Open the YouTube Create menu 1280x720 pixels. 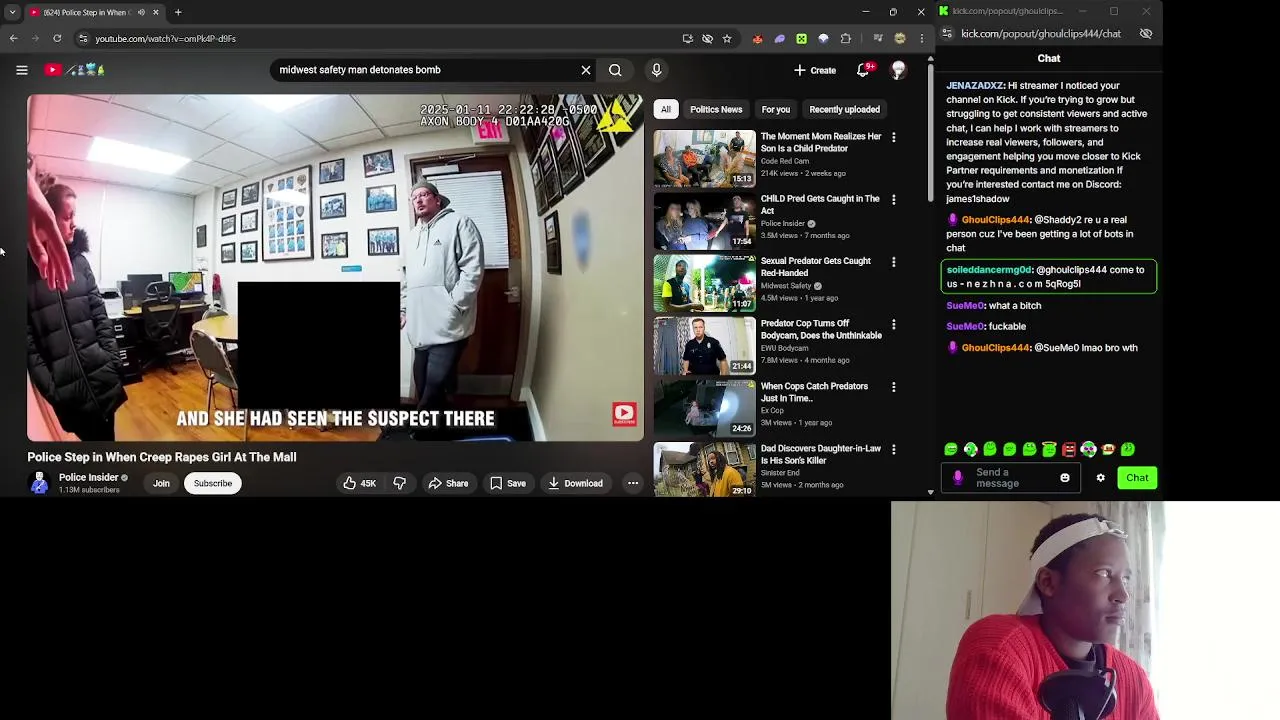(815, 70)
